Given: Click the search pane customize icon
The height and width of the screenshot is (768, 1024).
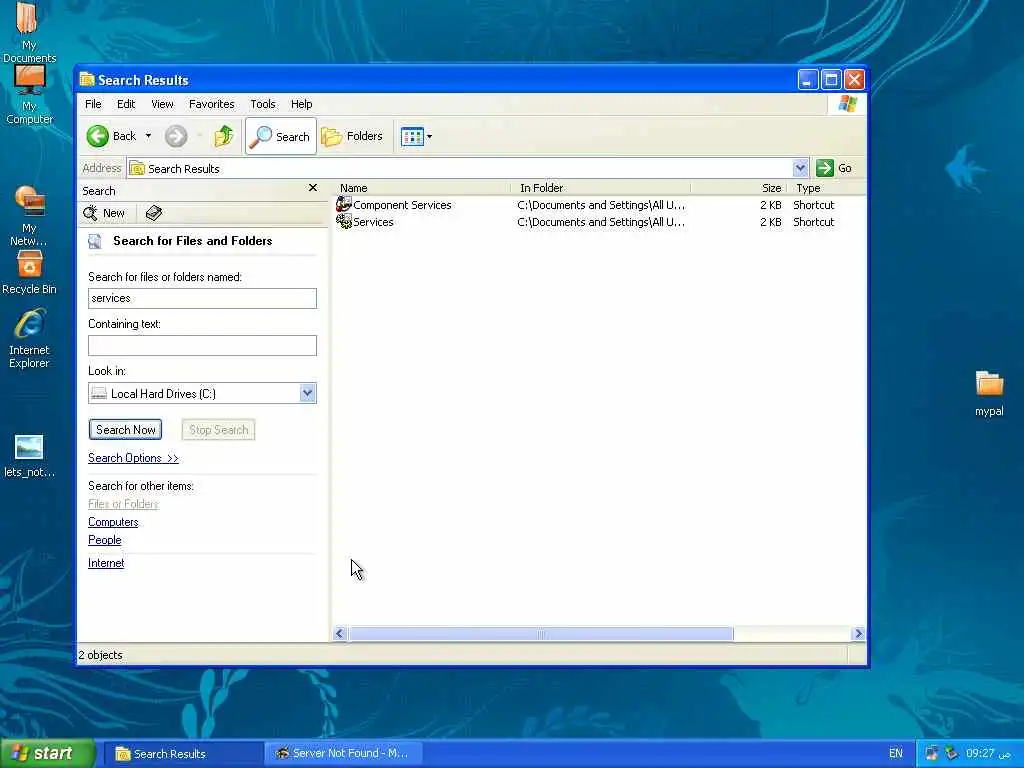Looking at the screenshot, I should coord(153,213).
